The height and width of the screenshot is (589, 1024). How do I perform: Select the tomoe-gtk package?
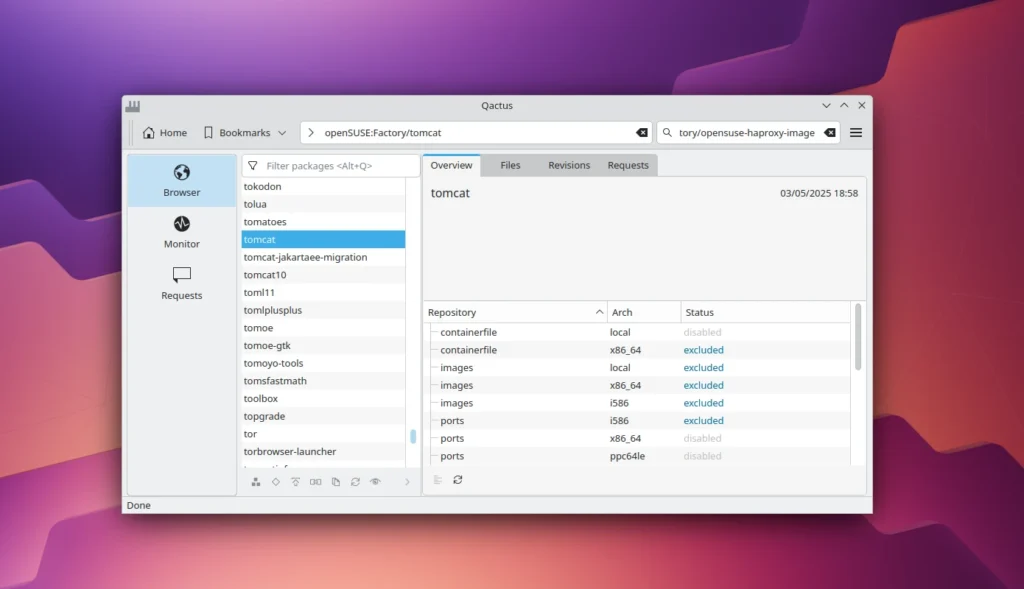pos(323,345)
